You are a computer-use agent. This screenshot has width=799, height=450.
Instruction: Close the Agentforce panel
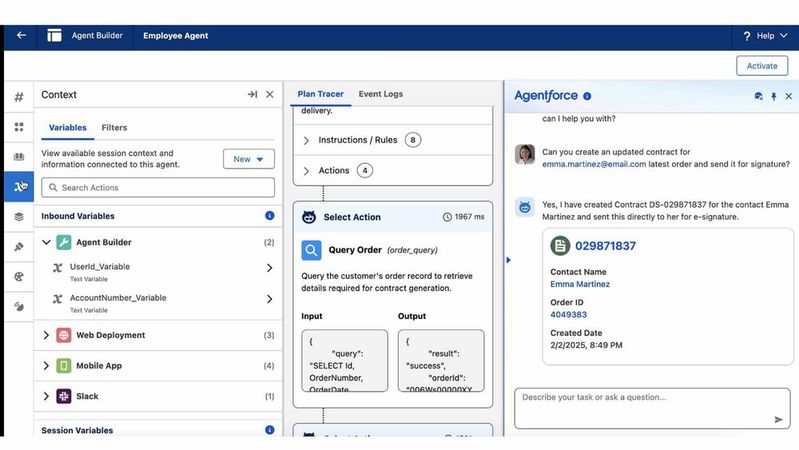pyautogui.click(x=788, y=96)
